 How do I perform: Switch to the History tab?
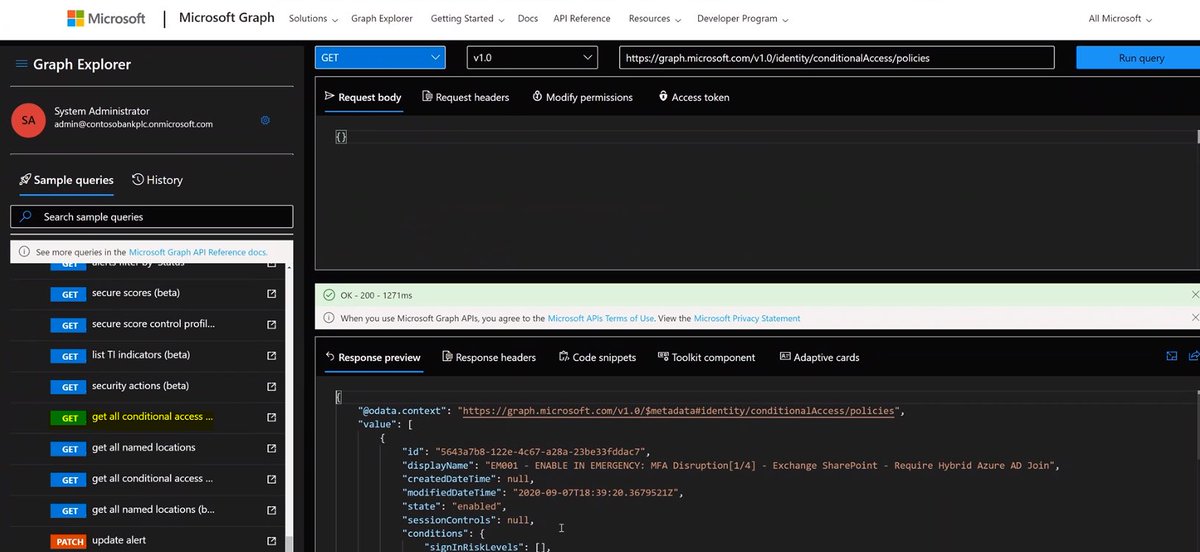(x=157, y=180)
